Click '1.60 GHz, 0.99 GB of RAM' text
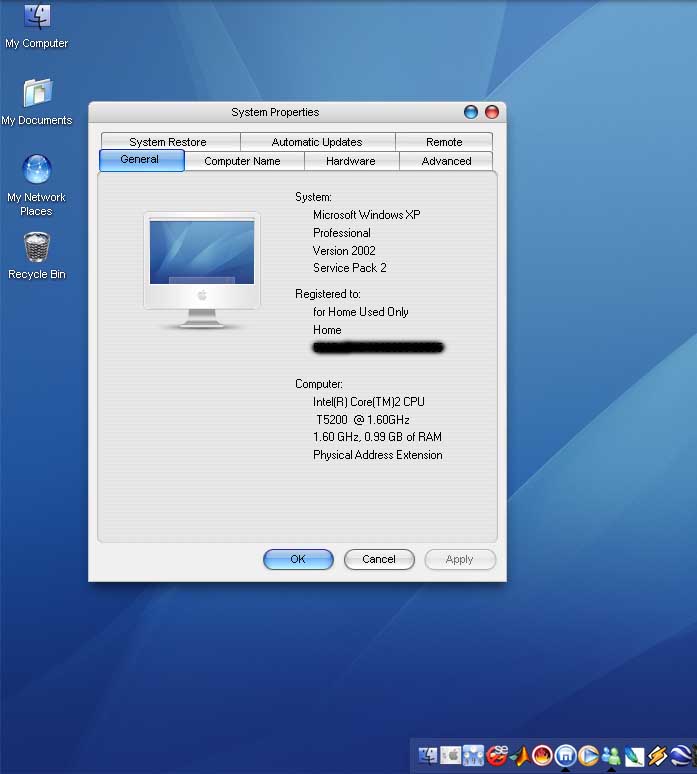 378,437
